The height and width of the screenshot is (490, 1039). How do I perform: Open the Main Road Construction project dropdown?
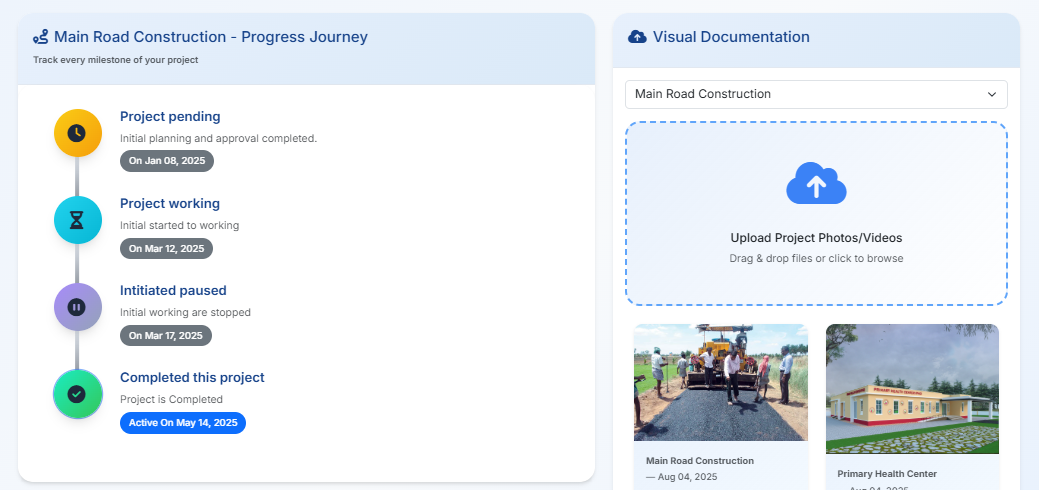(x=816, y=94)
